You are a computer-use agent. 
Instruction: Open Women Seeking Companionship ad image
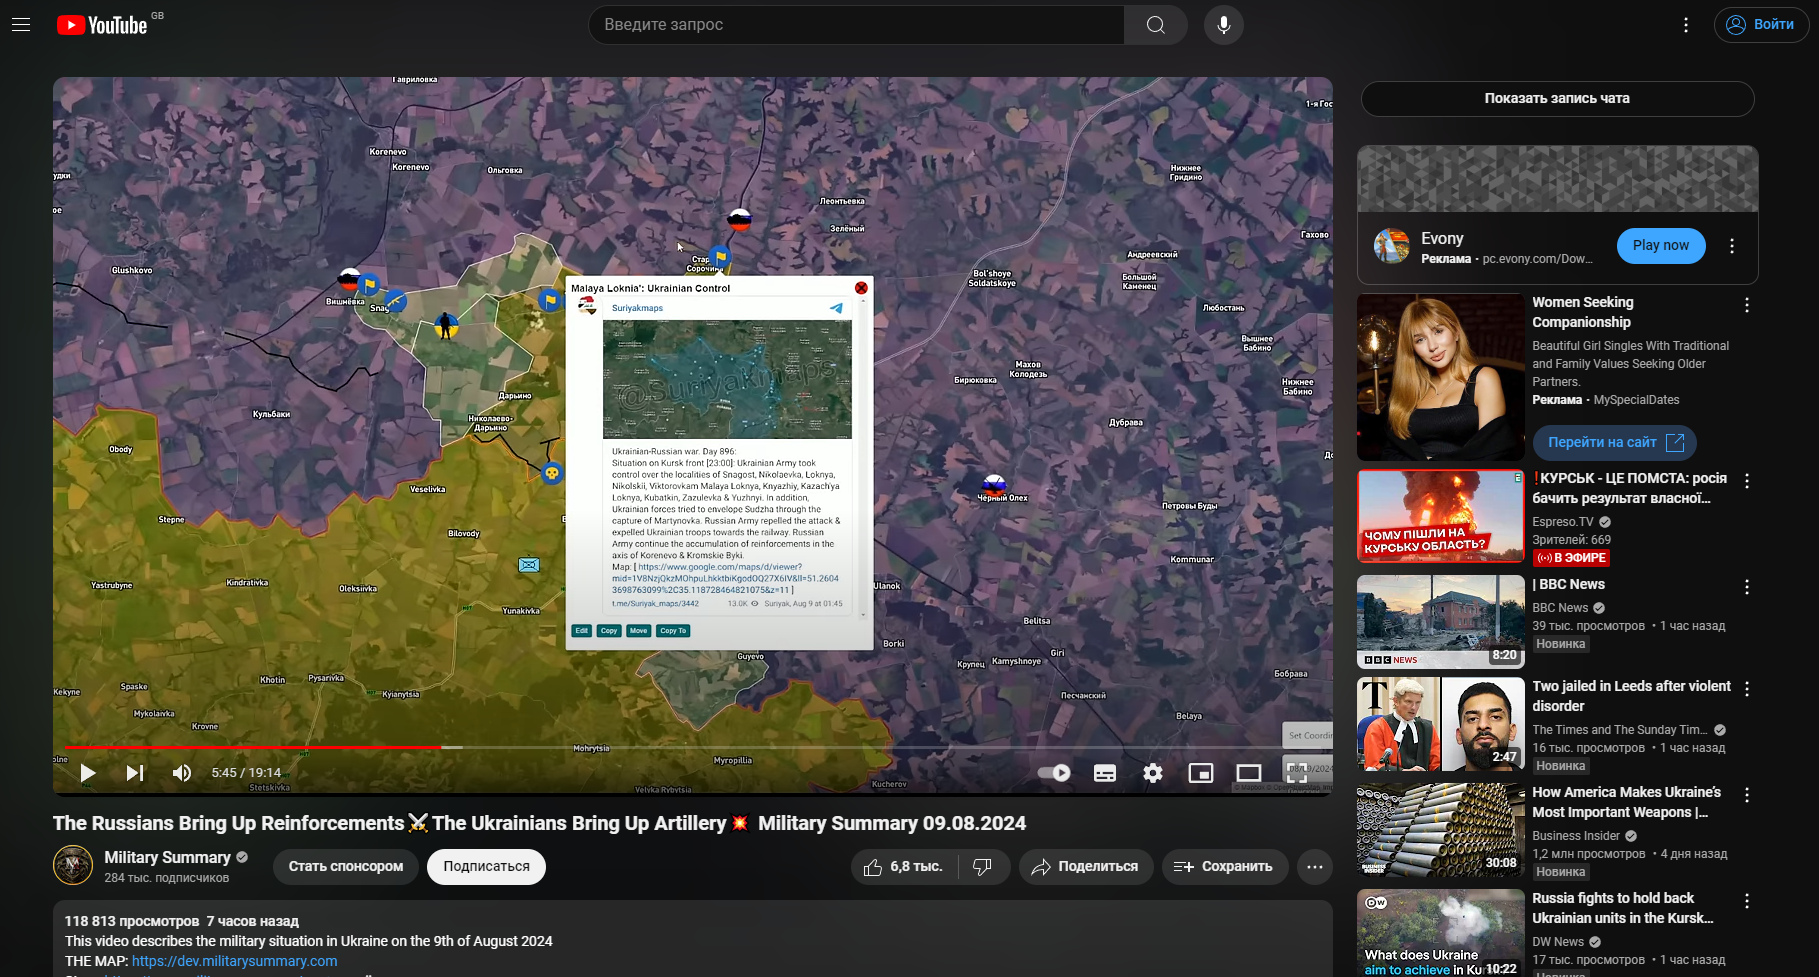point(1441,377)
